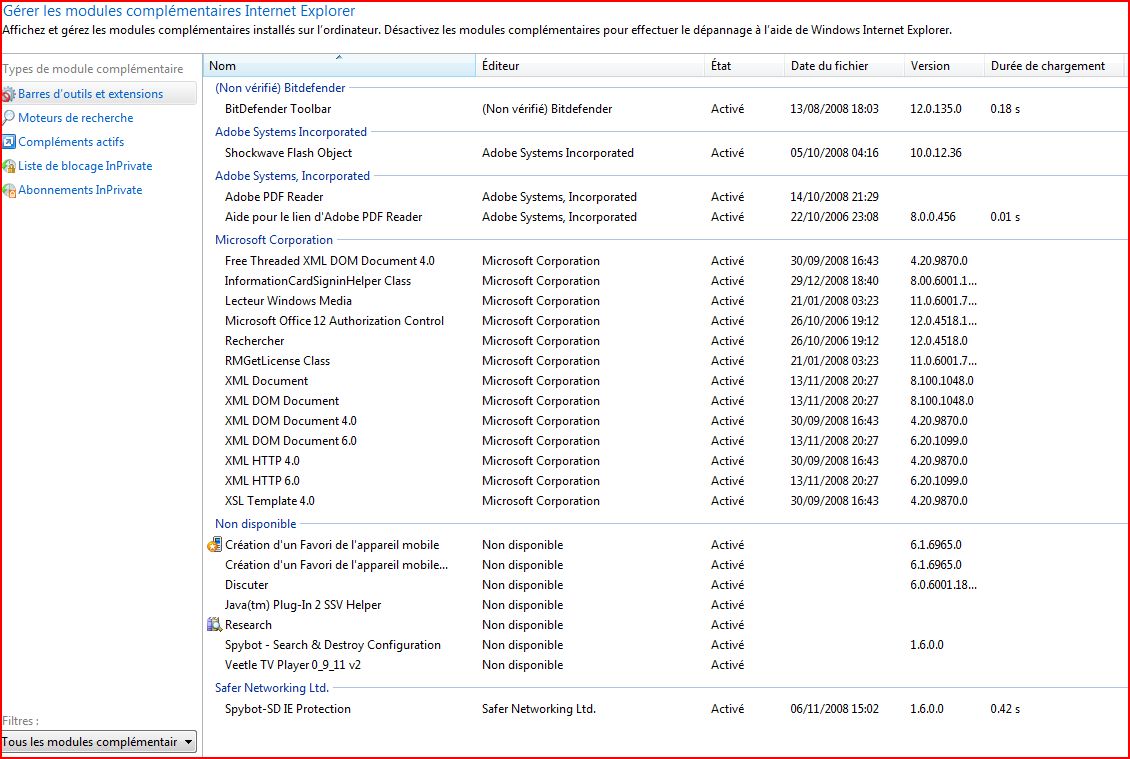
Task: Click the version value 10.0.12.36
Action: [936, 153]
